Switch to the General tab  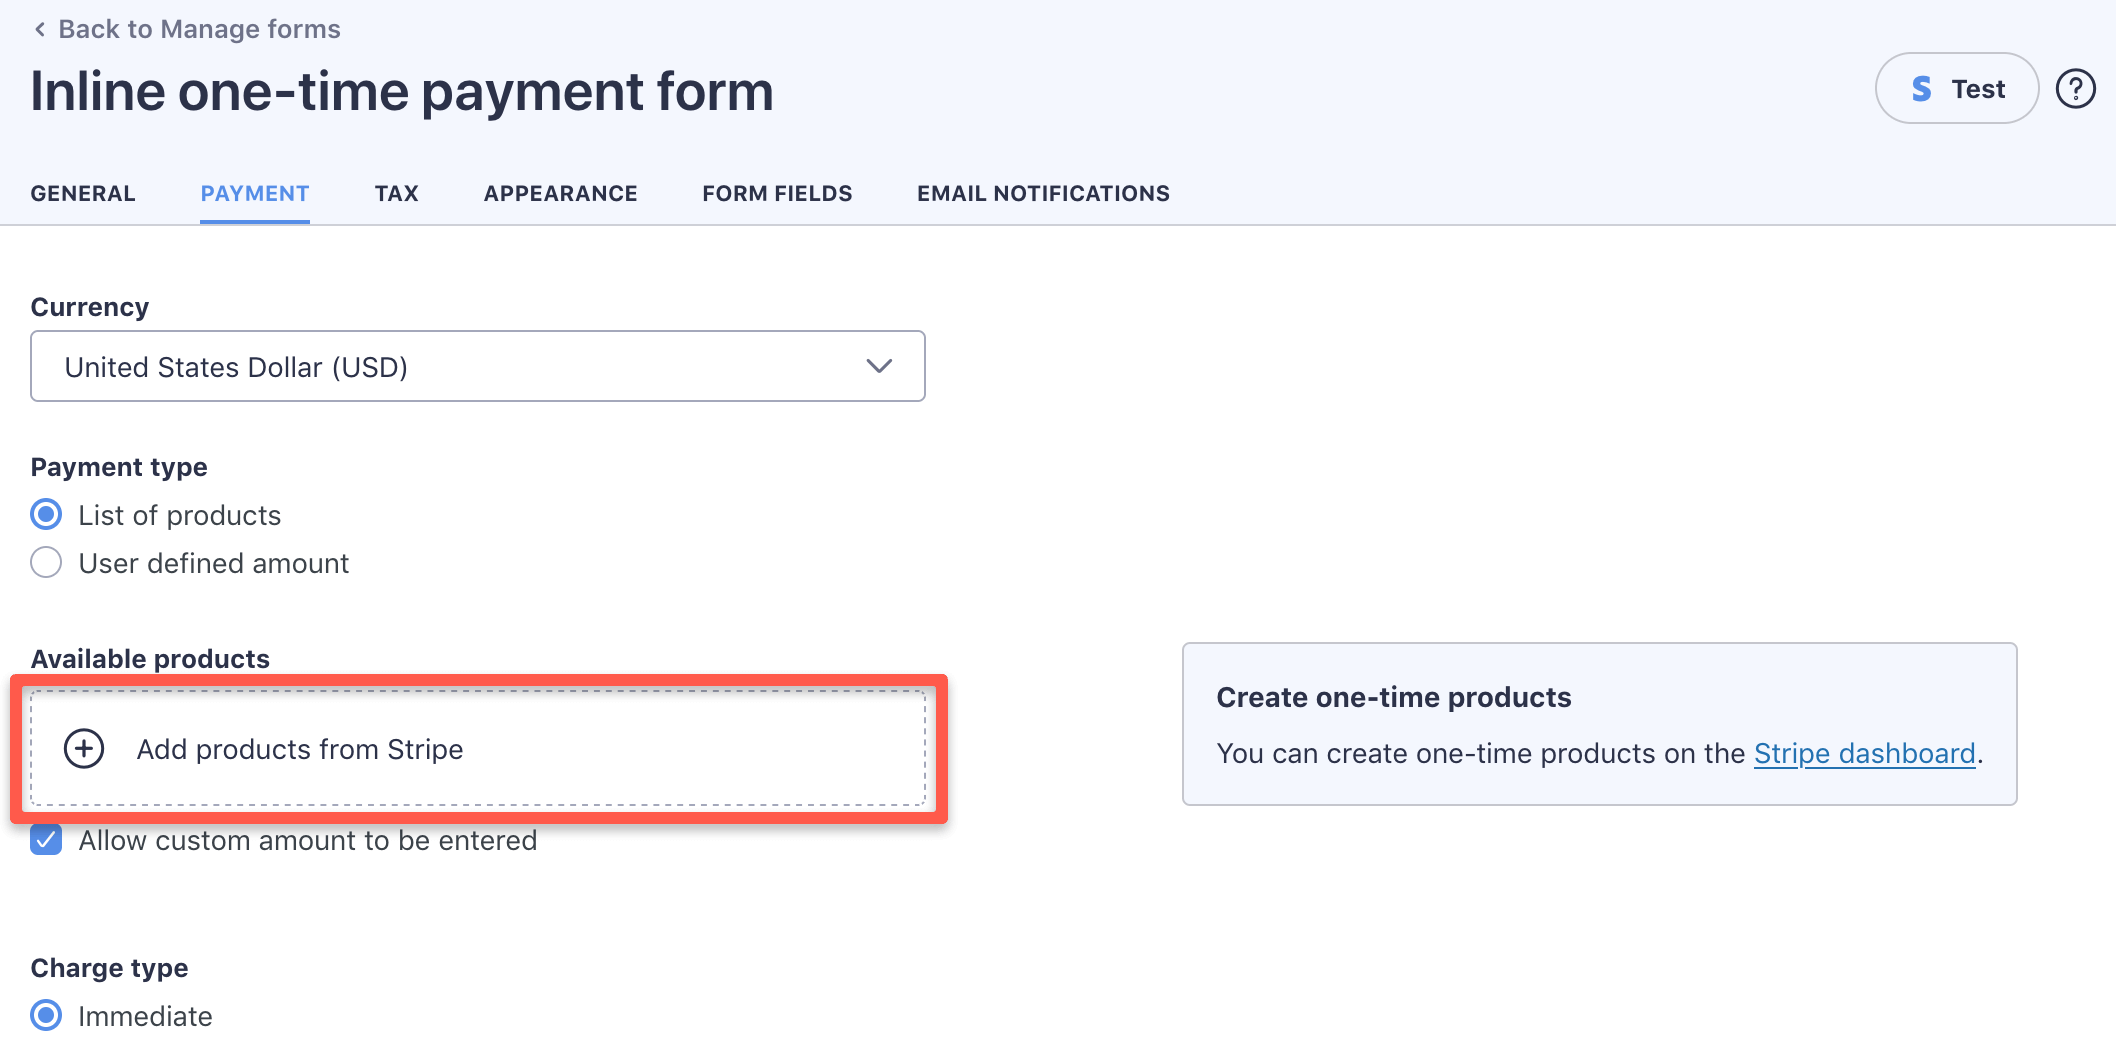(83, 193)
